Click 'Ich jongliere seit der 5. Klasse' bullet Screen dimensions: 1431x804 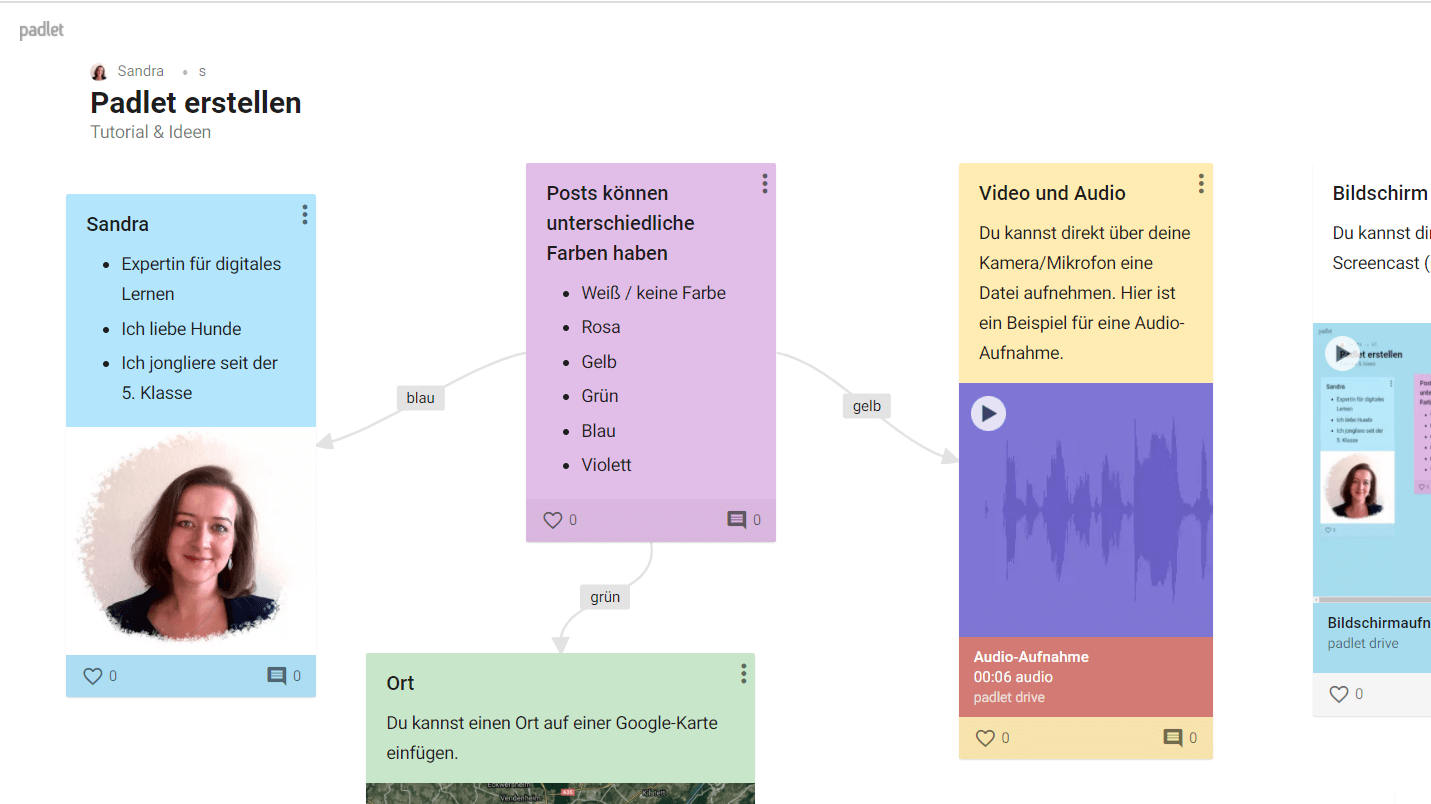[x=200, y=378]
